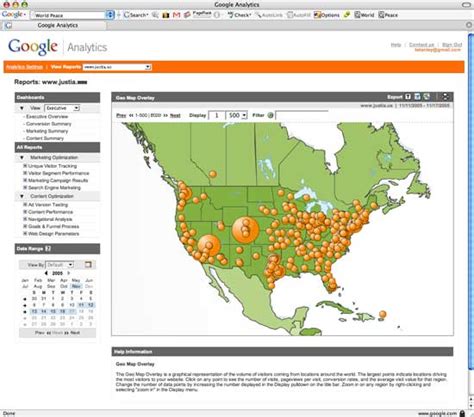
Task: Open the Display 500 count dropdown
Action: 237,115
